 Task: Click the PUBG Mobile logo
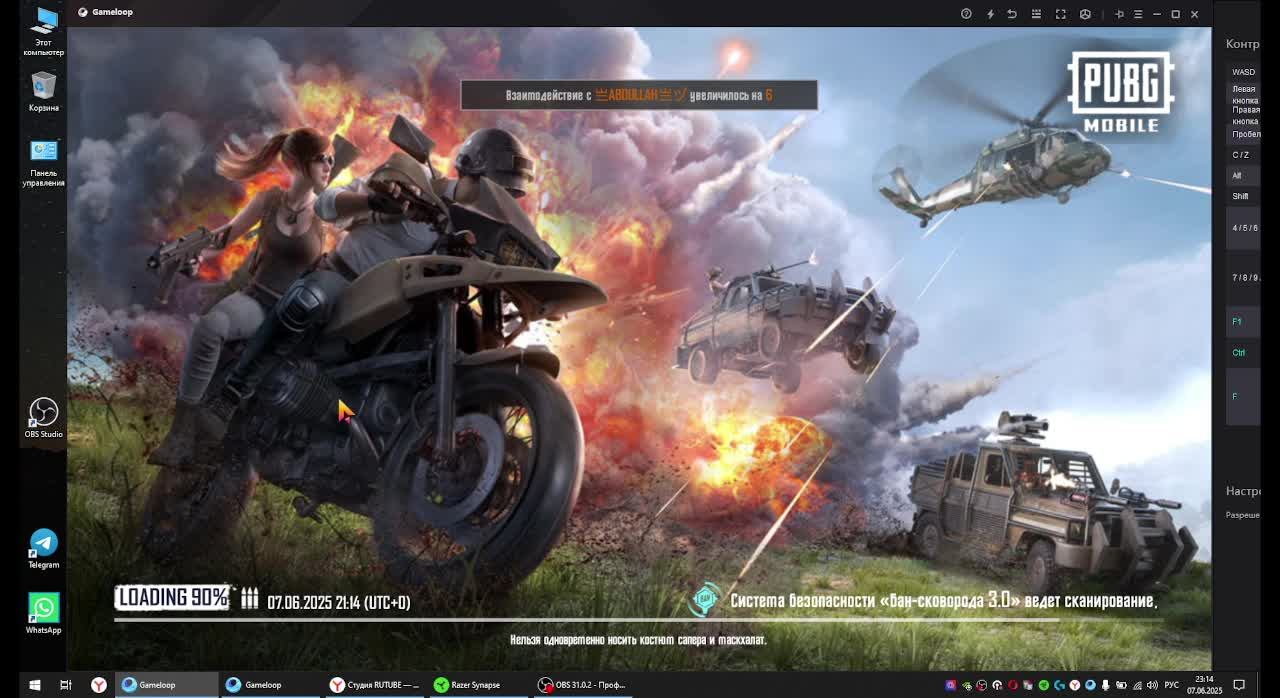pyautogui.click(x=1120, y=92)
